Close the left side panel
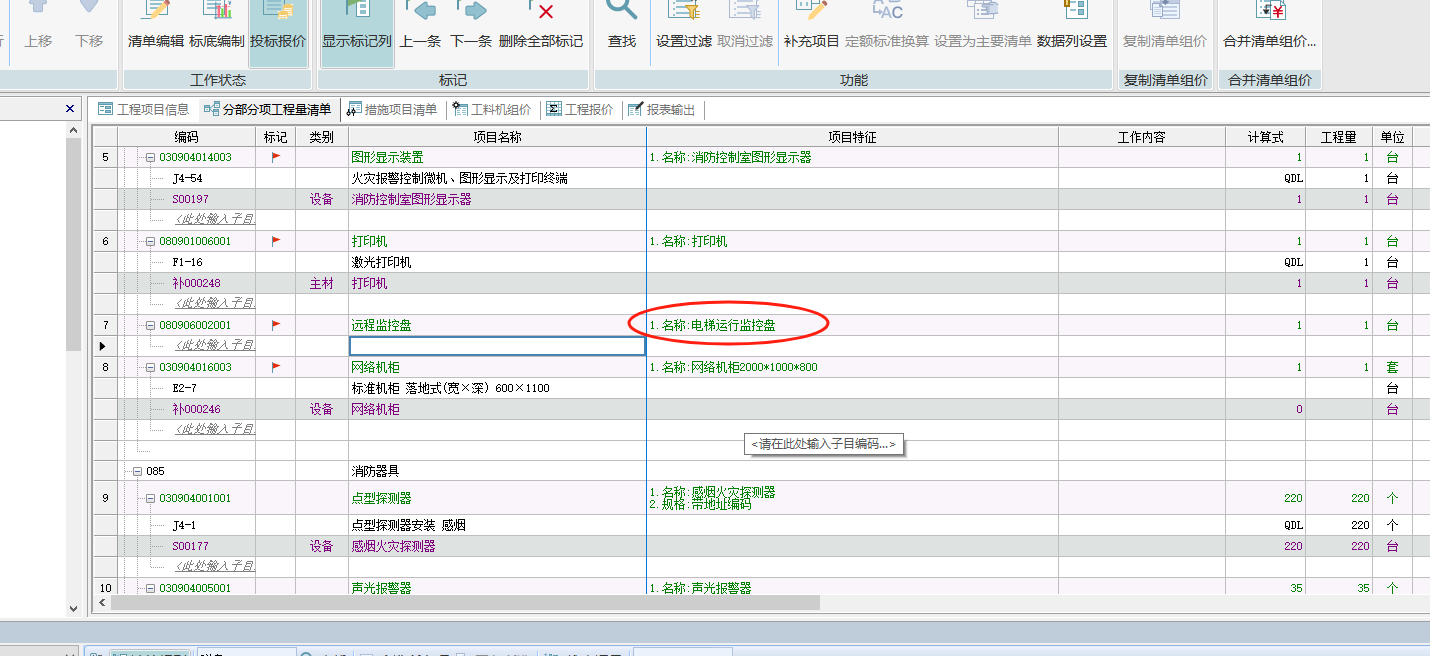Viewport: 1430px width, 656px height. click(70, 108)
